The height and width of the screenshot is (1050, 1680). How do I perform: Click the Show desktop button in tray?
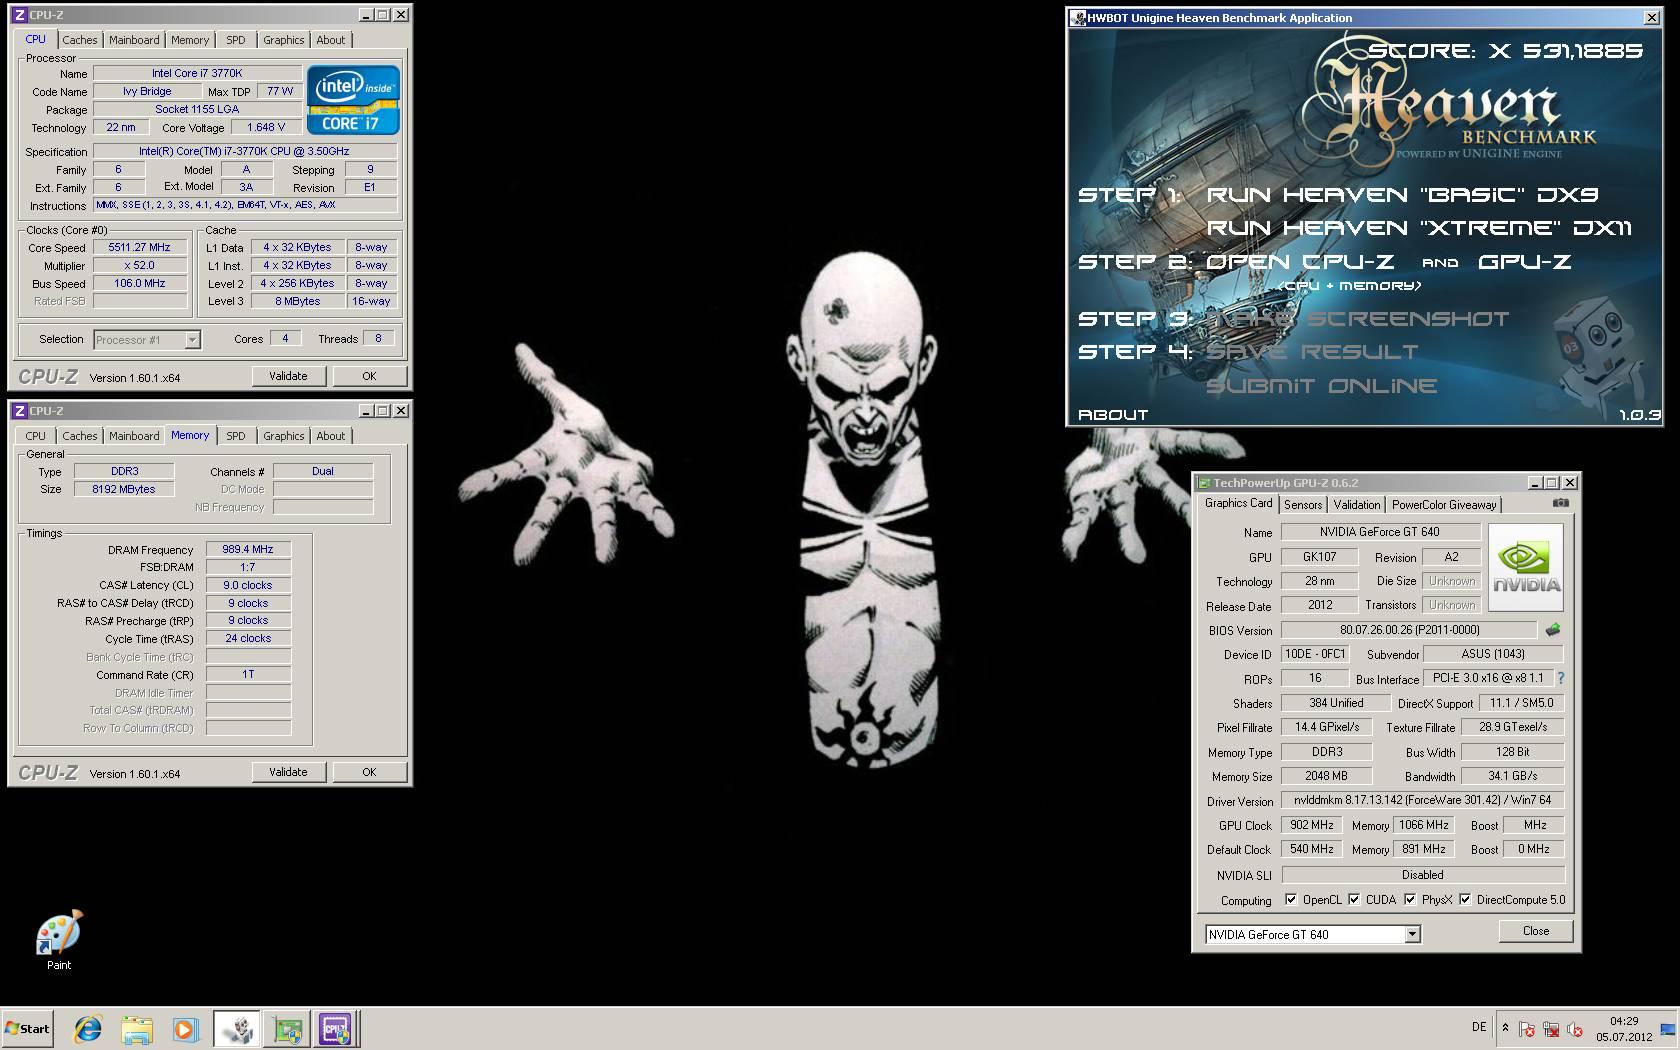(1668, 1028)
